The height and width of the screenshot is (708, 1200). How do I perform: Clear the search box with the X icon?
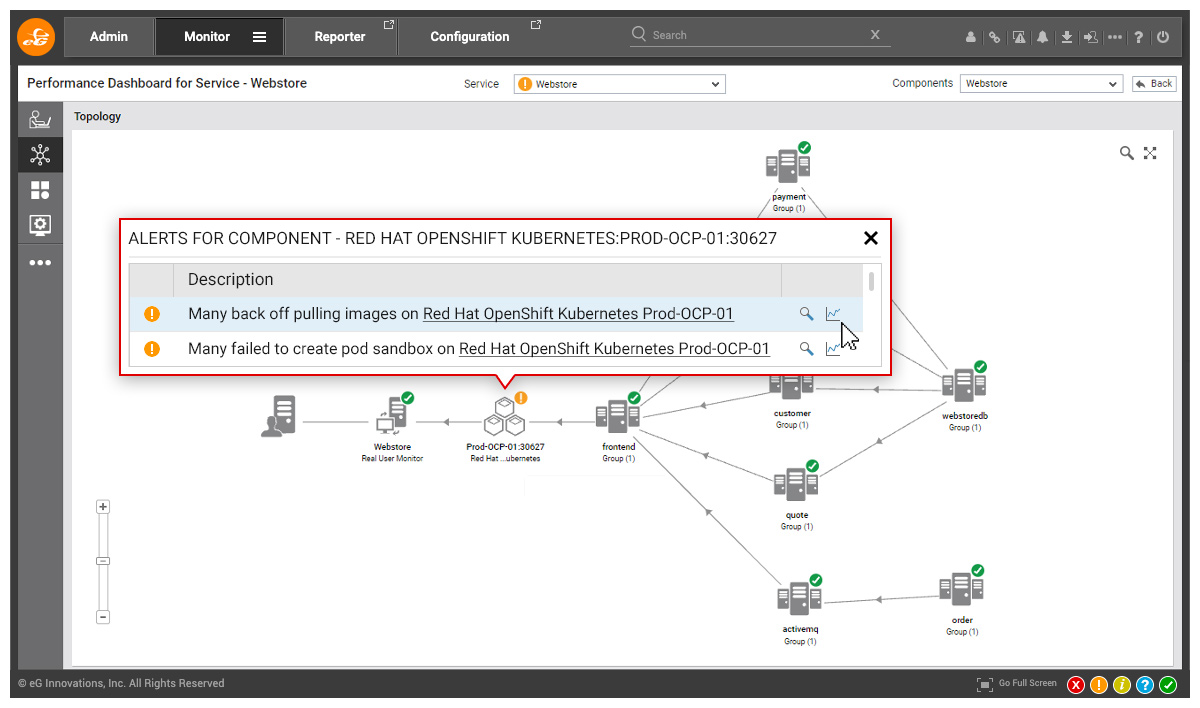coord(875,35)
